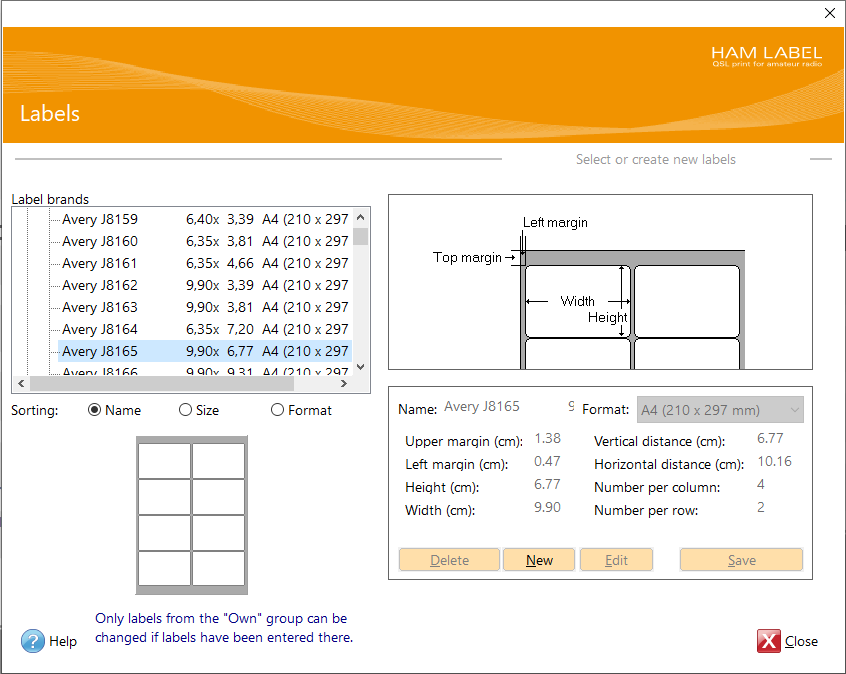Close the Labels dialog window
This screenshot has width=846, height=674.
coord(830,13)
